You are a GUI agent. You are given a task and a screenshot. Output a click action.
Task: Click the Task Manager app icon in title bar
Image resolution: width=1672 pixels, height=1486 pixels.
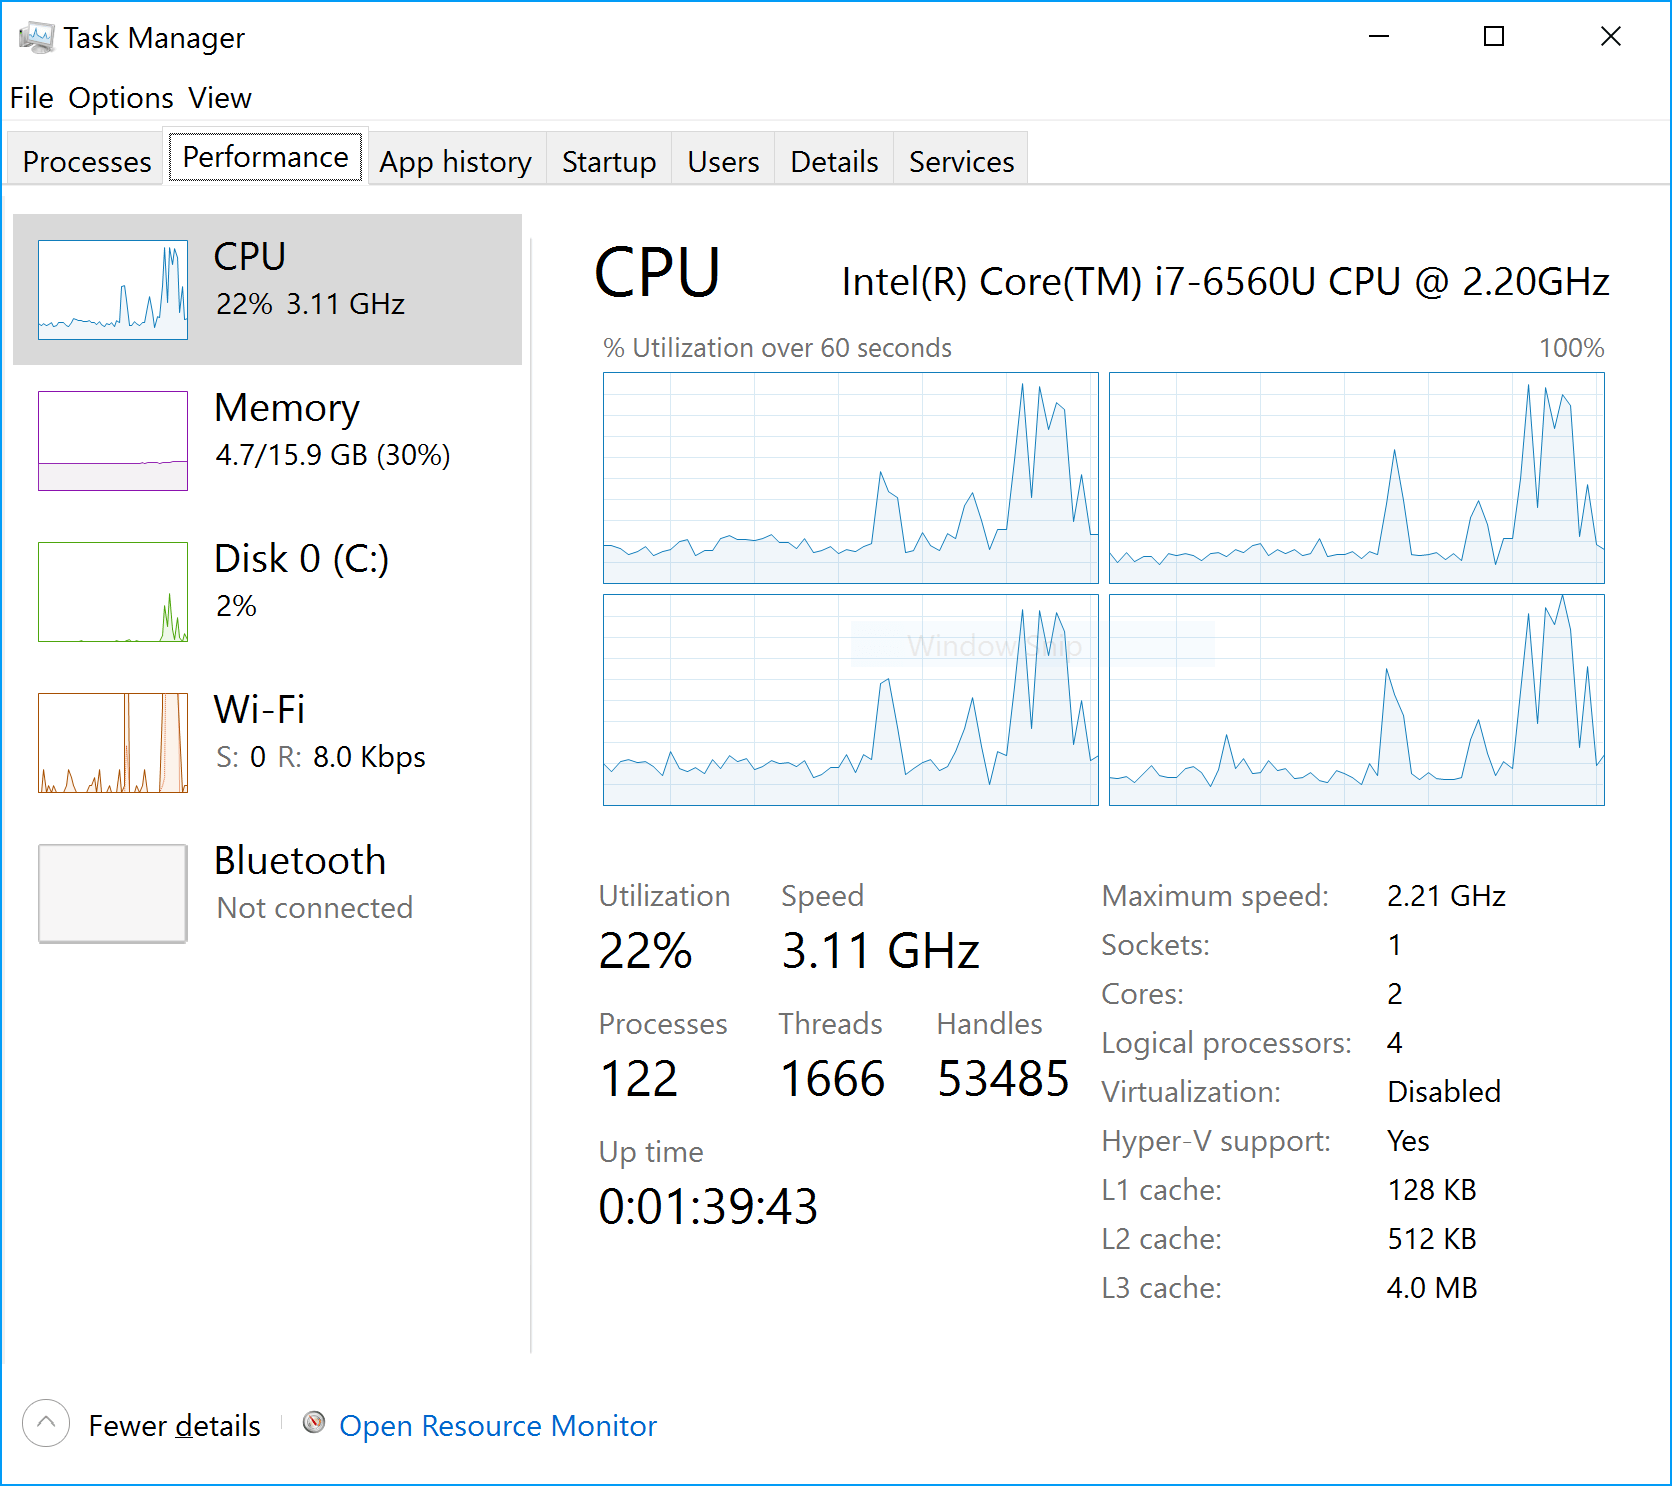pos(36,38)
